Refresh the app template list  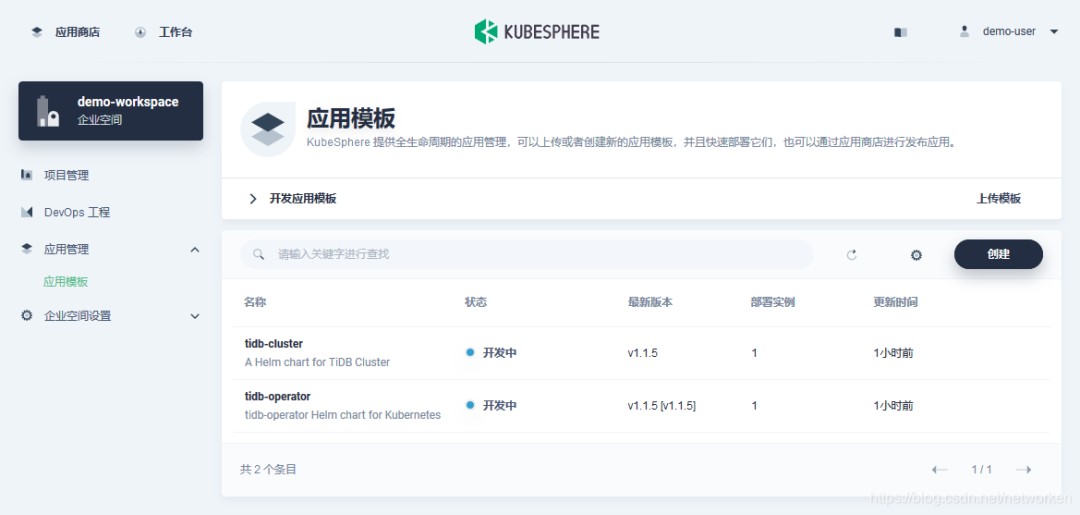point(851,255)
